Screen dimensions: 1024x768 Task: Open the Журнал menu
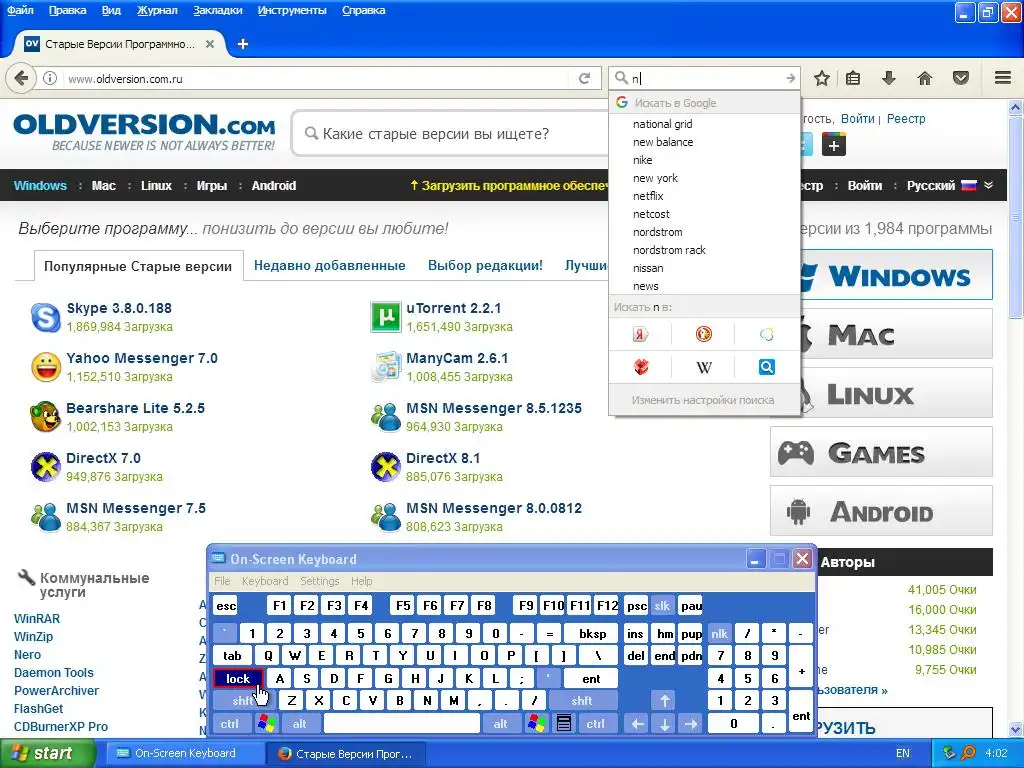(157, 10)
